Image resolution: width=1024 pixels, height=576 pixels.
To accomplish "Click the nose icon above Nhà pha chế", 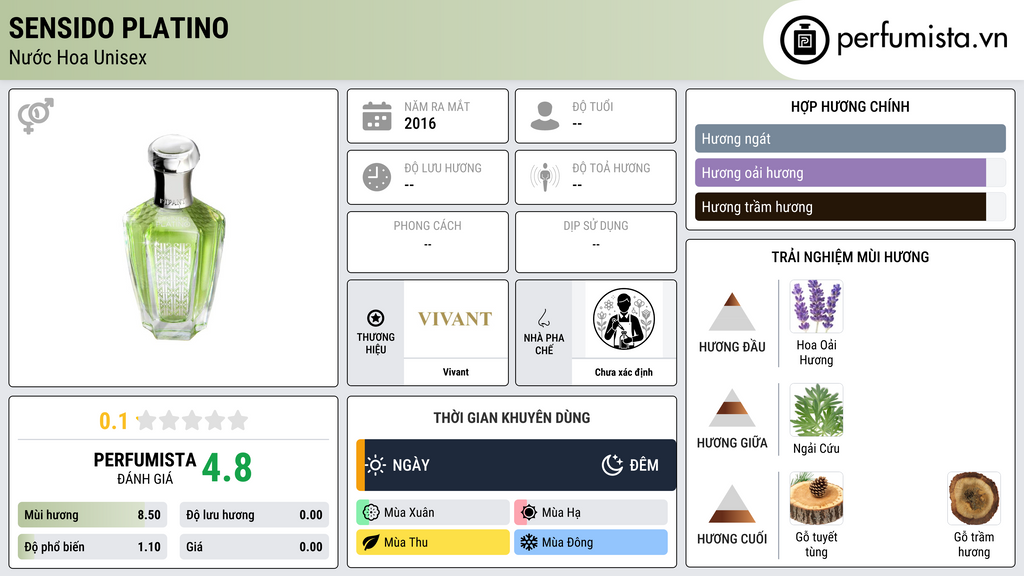I will tap(543, 318).
